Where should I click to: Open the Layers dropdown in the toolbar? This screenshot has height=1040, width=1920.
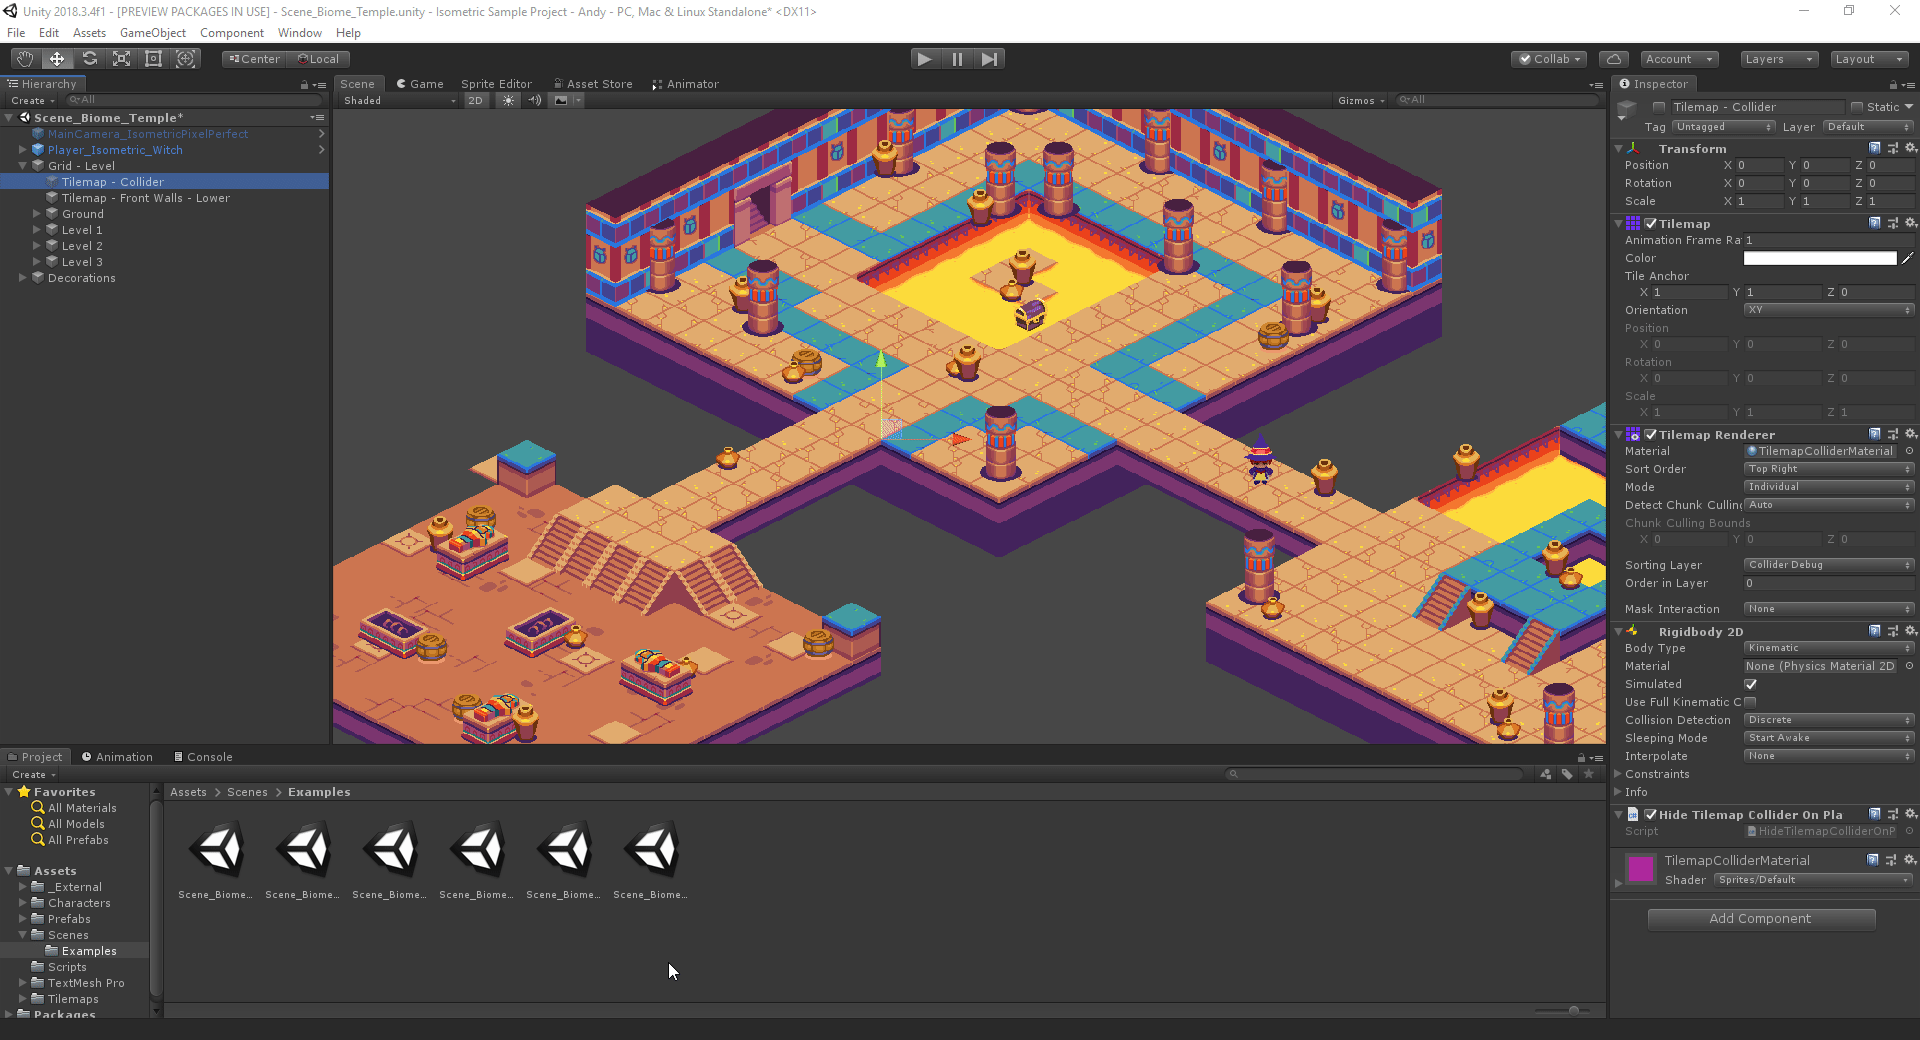1777,59
